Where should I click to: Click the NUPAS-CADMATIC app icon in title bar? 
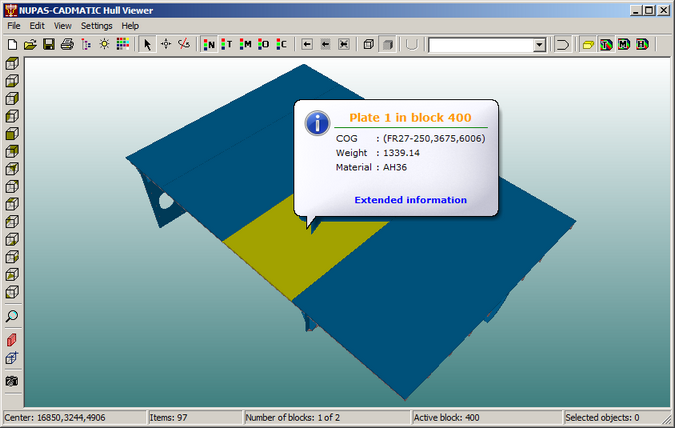click(x=11, y=10)
